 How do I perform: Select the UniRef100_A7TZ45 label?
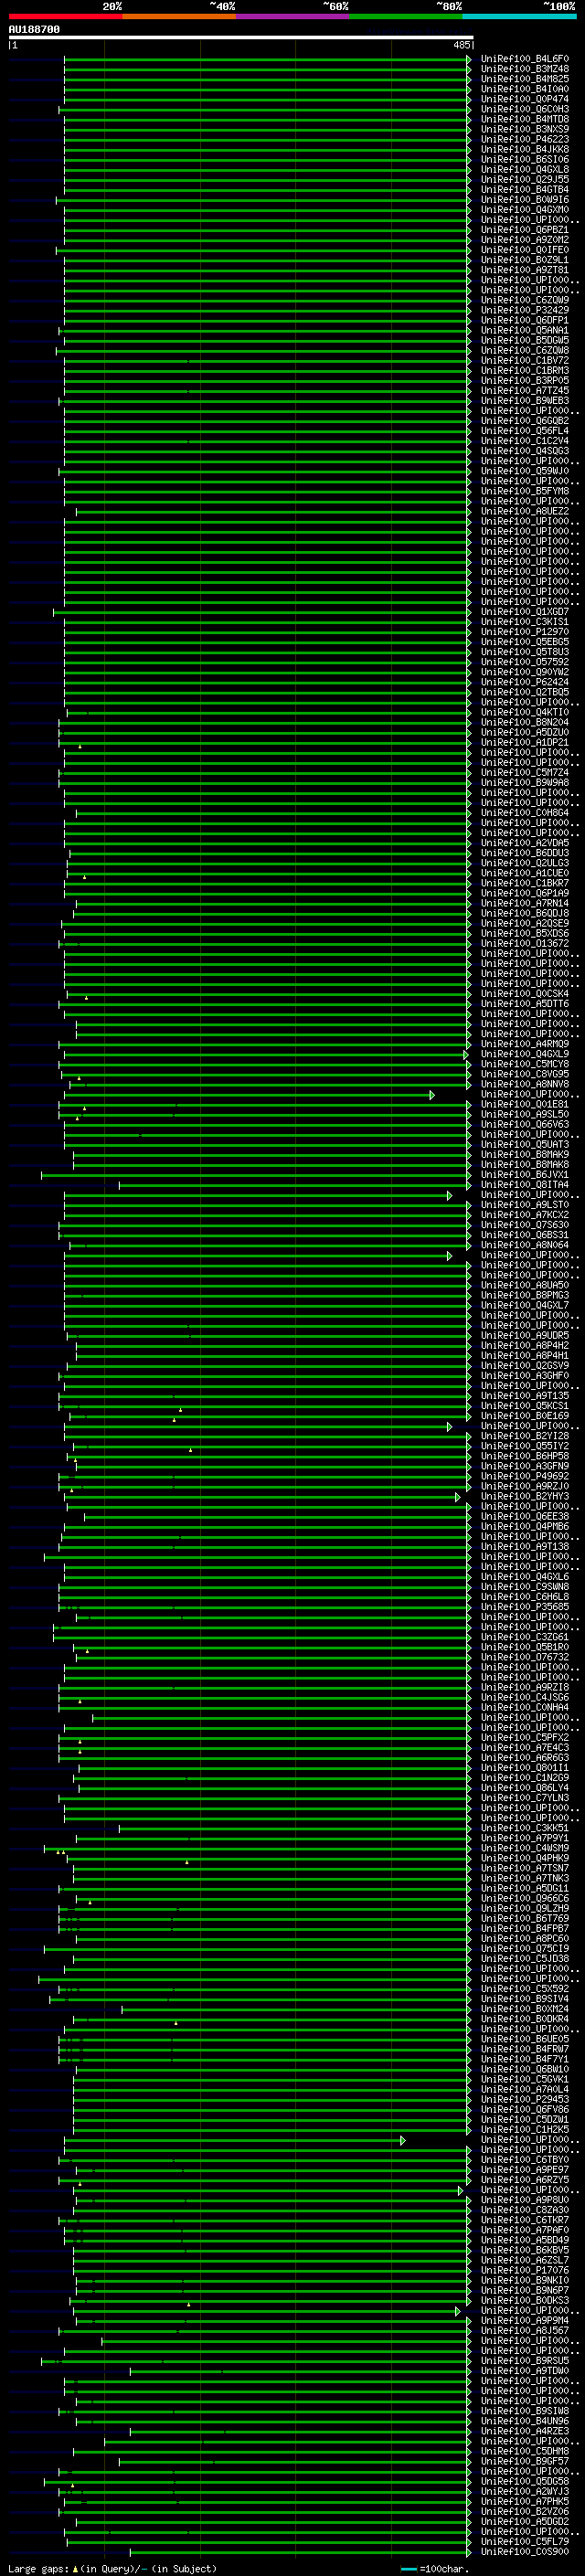pos(525,391)
